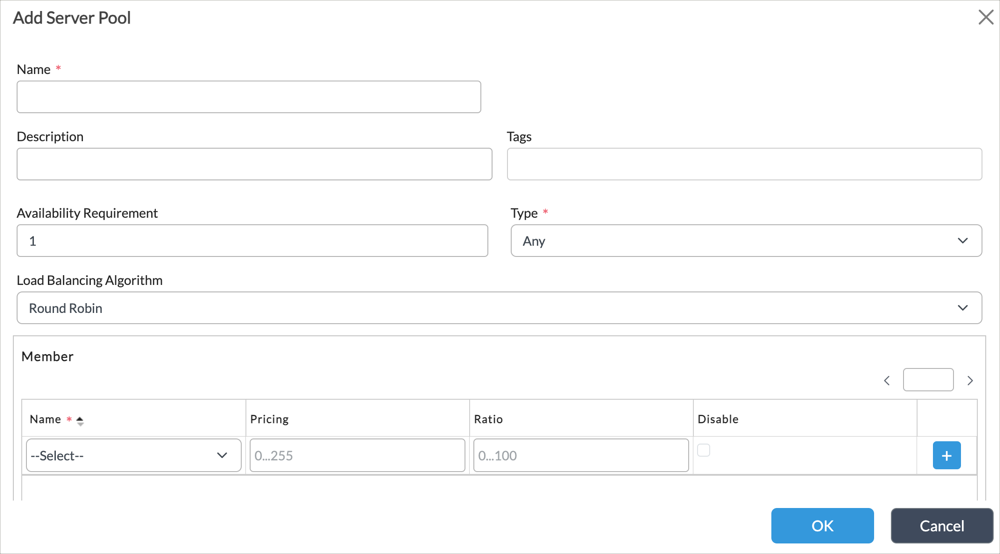
Task: Click the Ratio column header
Action: click(x=488, y=419)
